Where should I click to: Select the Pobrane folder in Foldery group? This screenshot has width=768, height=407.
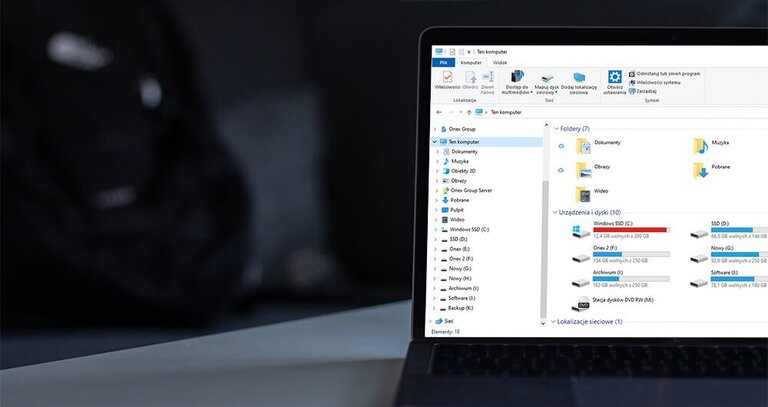coord(700,170)
